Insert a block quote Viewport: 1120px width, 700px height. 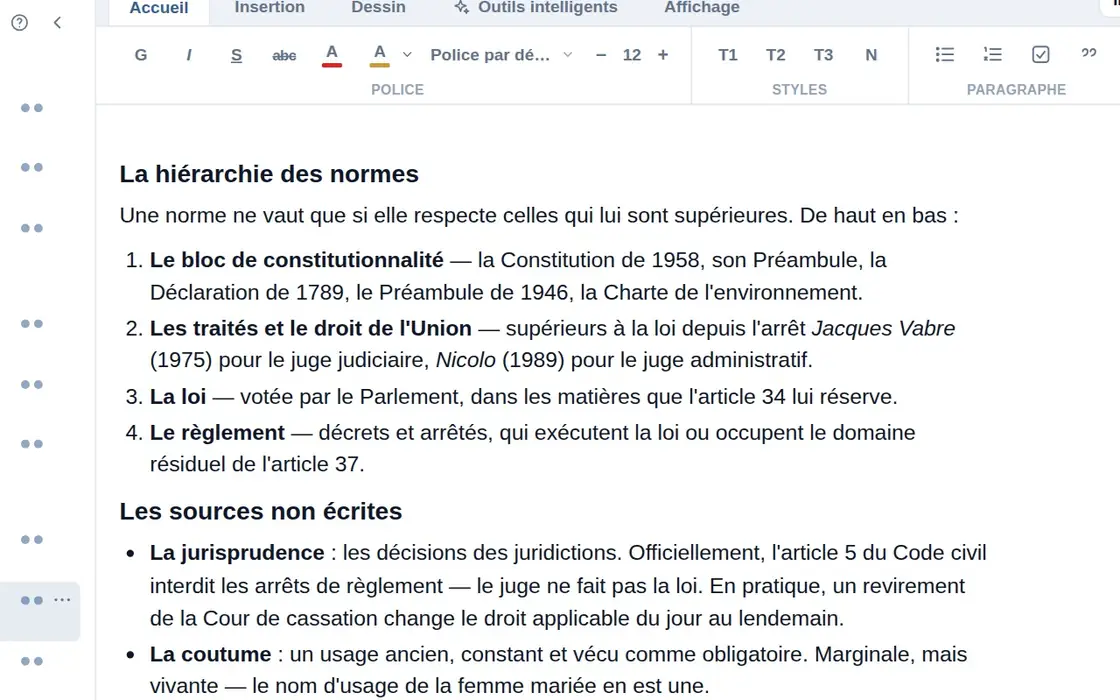pos(1088,55)
